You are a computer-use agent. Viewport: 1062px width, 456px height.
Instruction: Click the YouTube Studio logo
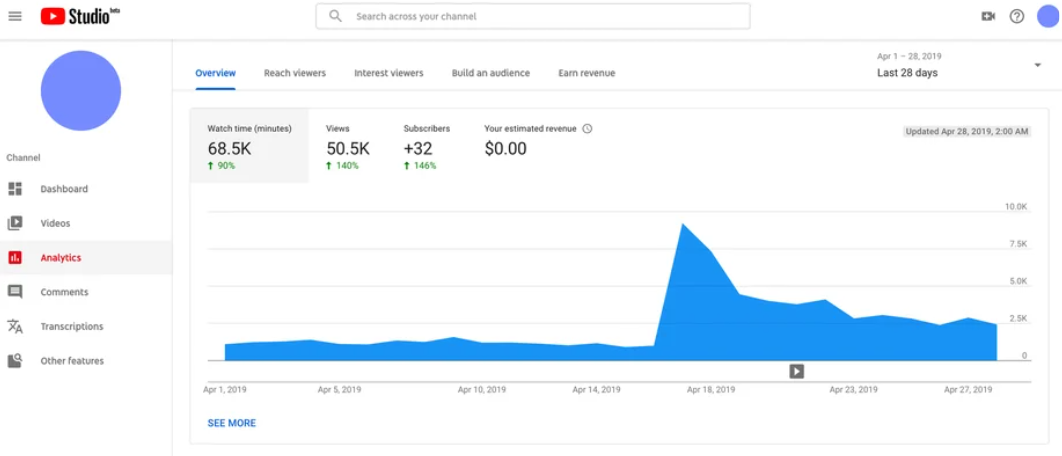pos(80,16)
